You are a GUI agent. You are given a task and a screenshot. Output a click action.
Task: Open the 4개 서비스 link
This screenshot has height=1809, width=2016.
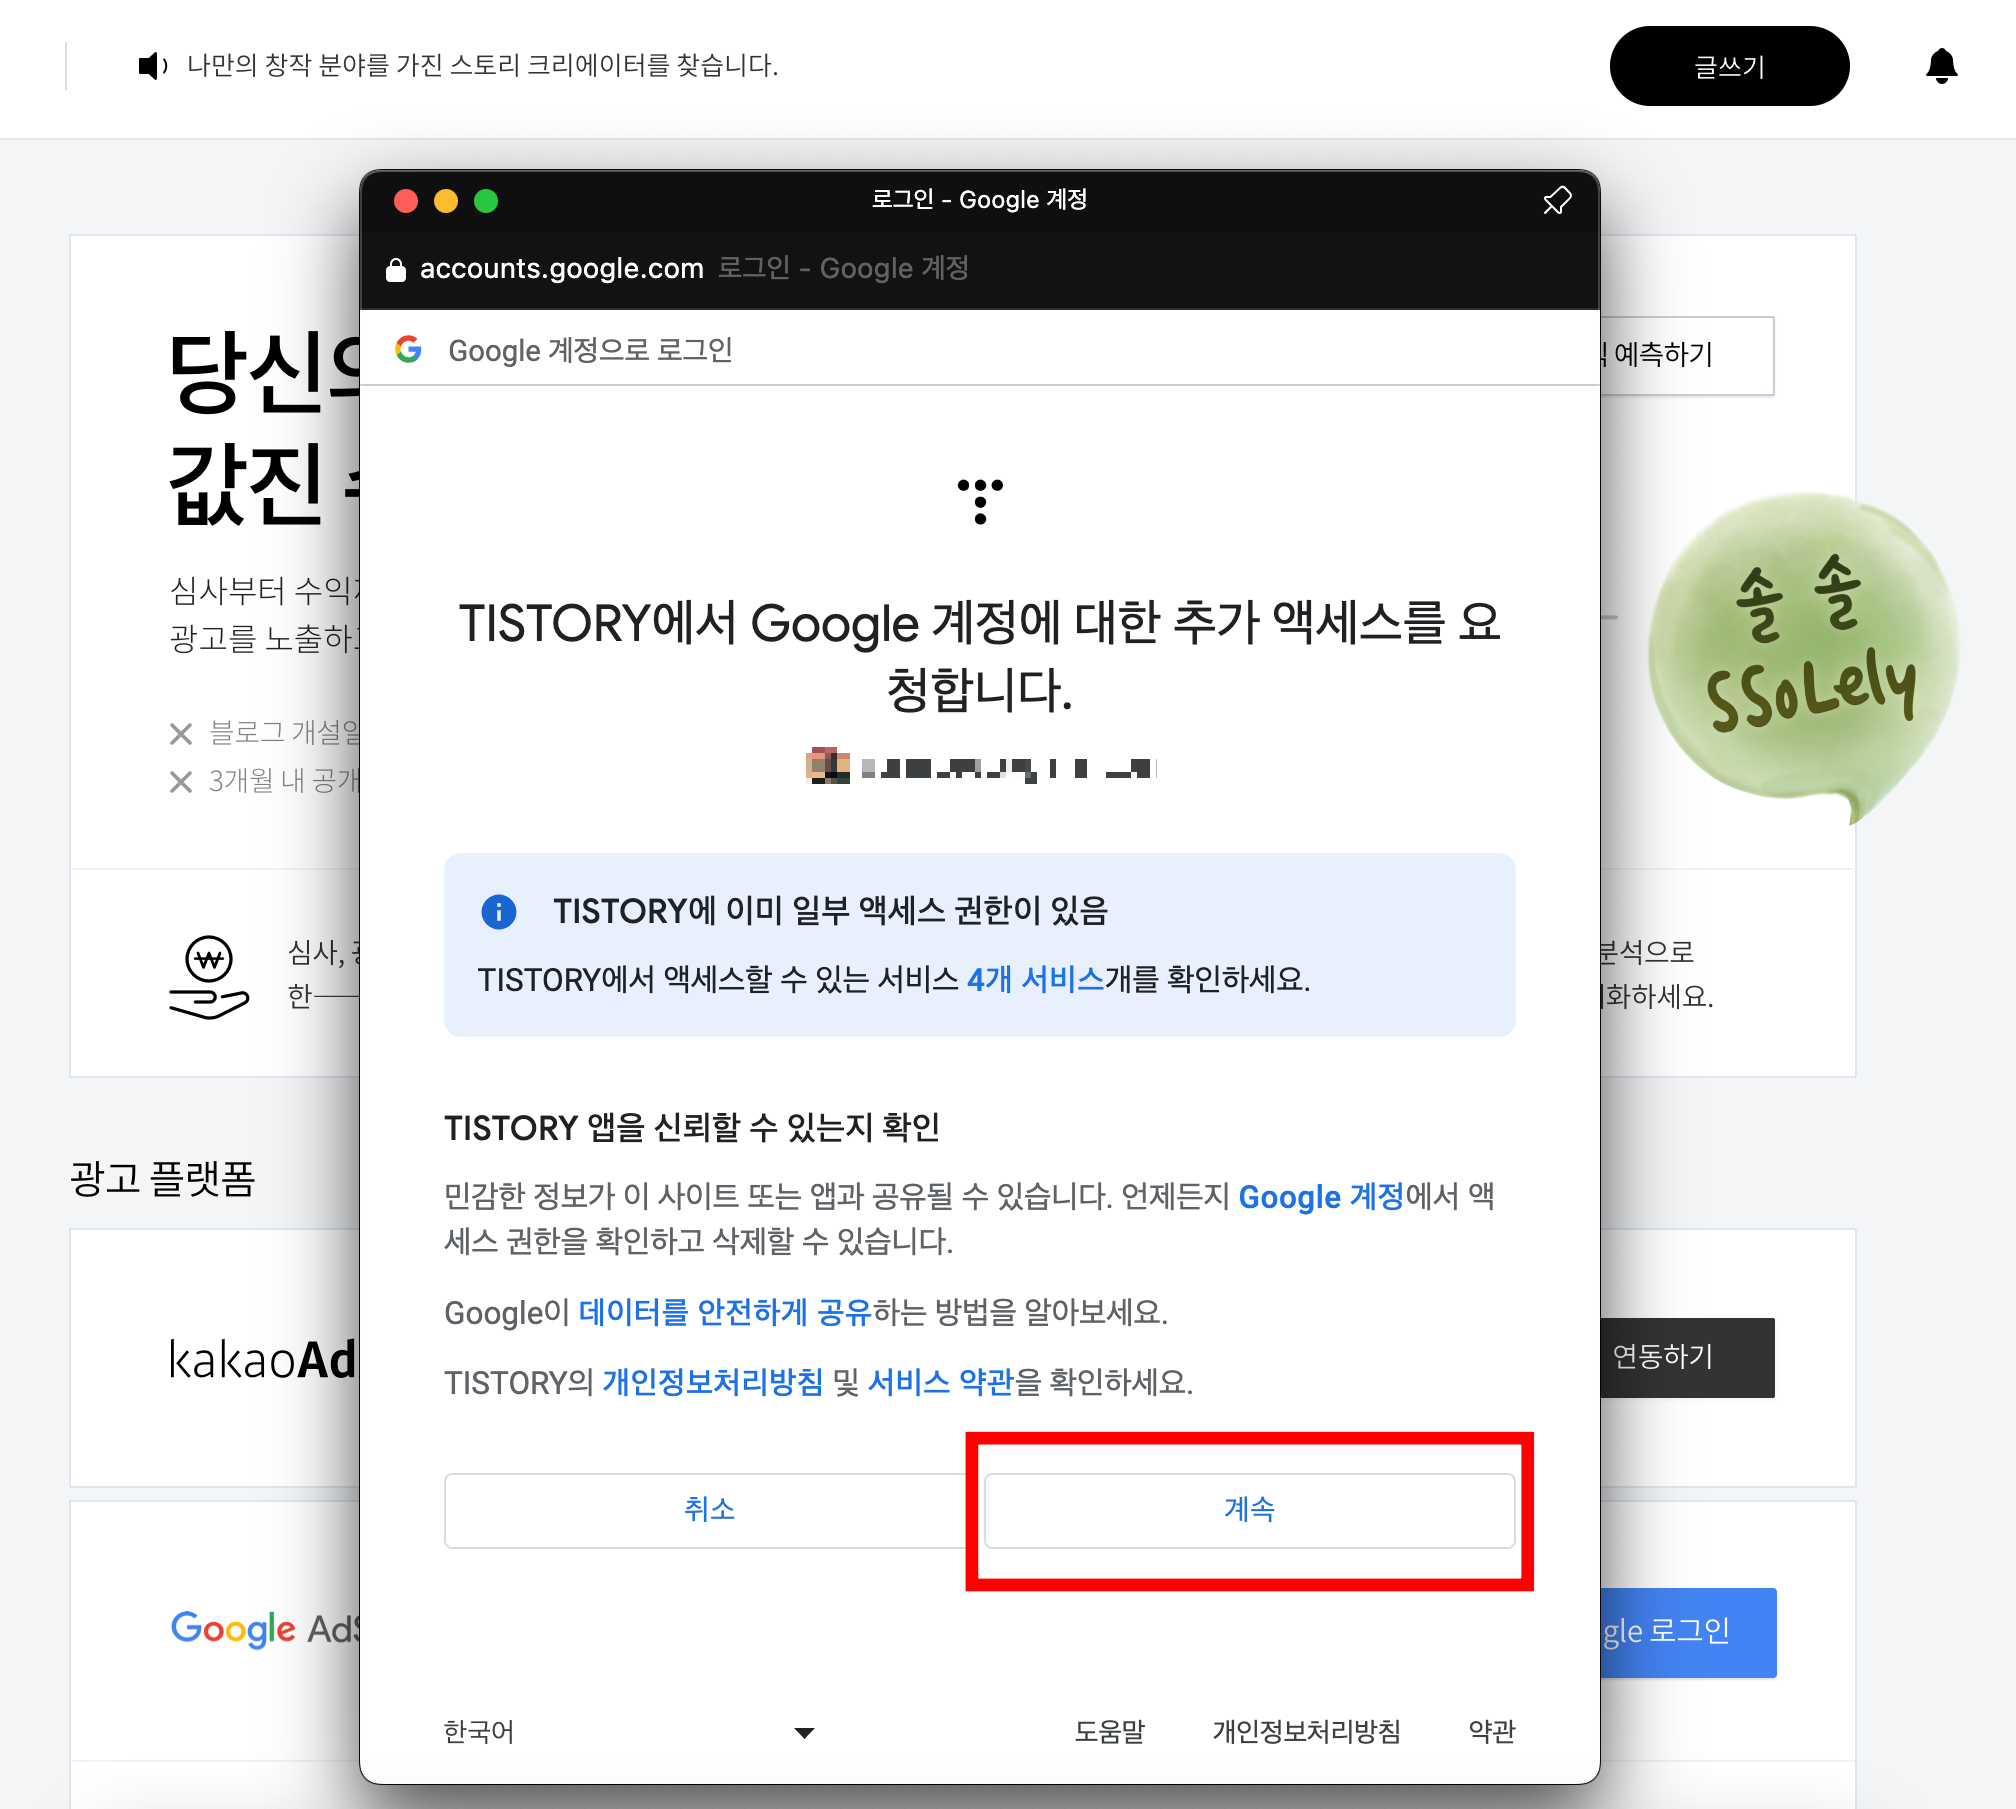coord(1036,979)
